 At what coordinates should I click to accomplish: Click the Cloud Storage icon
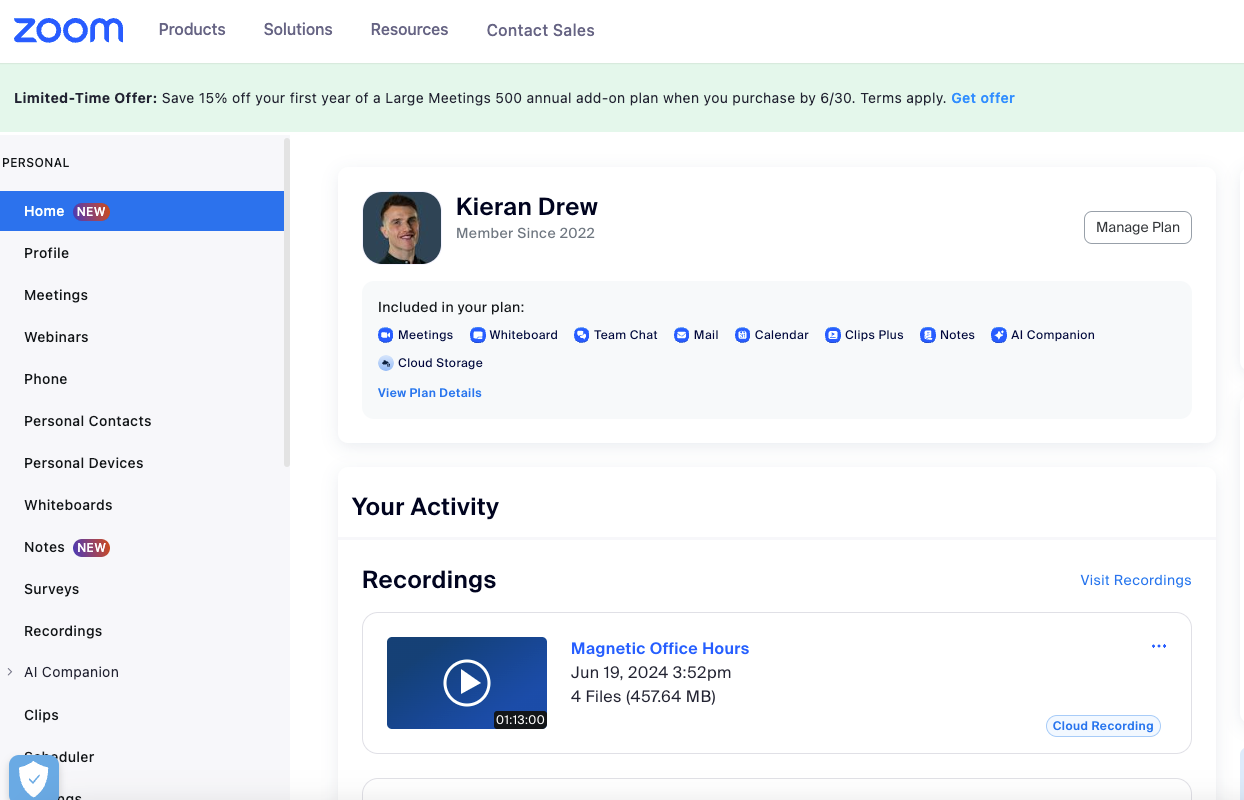(386, 363)
